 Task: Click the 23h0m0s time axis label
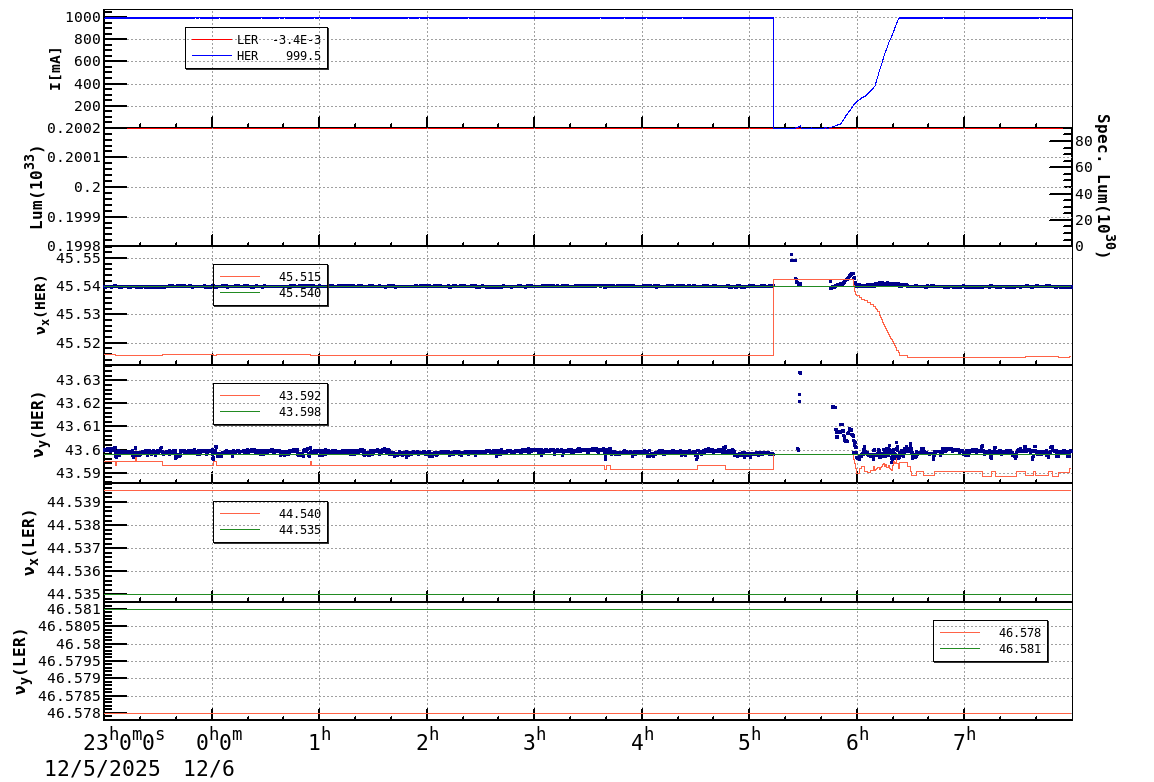pos(124,741)
